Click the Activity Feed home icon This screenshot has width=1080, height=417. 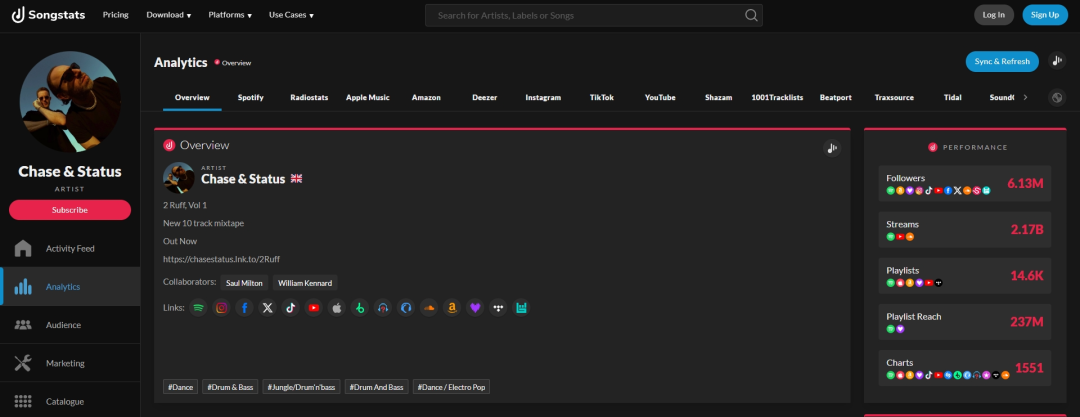tap(23, 248)
